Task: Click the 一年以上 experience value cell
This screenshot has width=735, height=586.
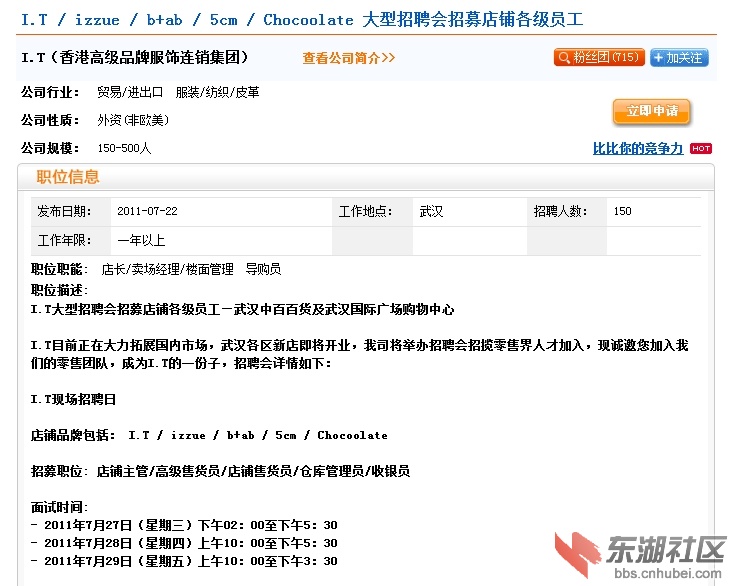Action: point(141,240)
